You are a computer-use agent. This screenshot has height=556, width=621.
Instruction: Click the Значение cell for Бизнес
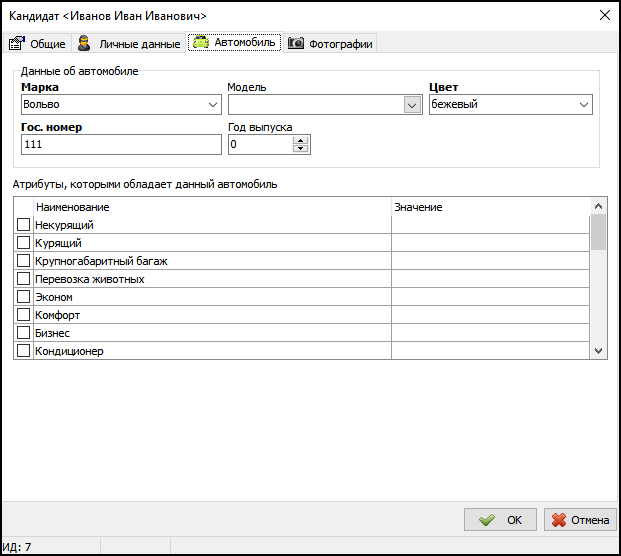pyautogui.click(x=490, y=333)
